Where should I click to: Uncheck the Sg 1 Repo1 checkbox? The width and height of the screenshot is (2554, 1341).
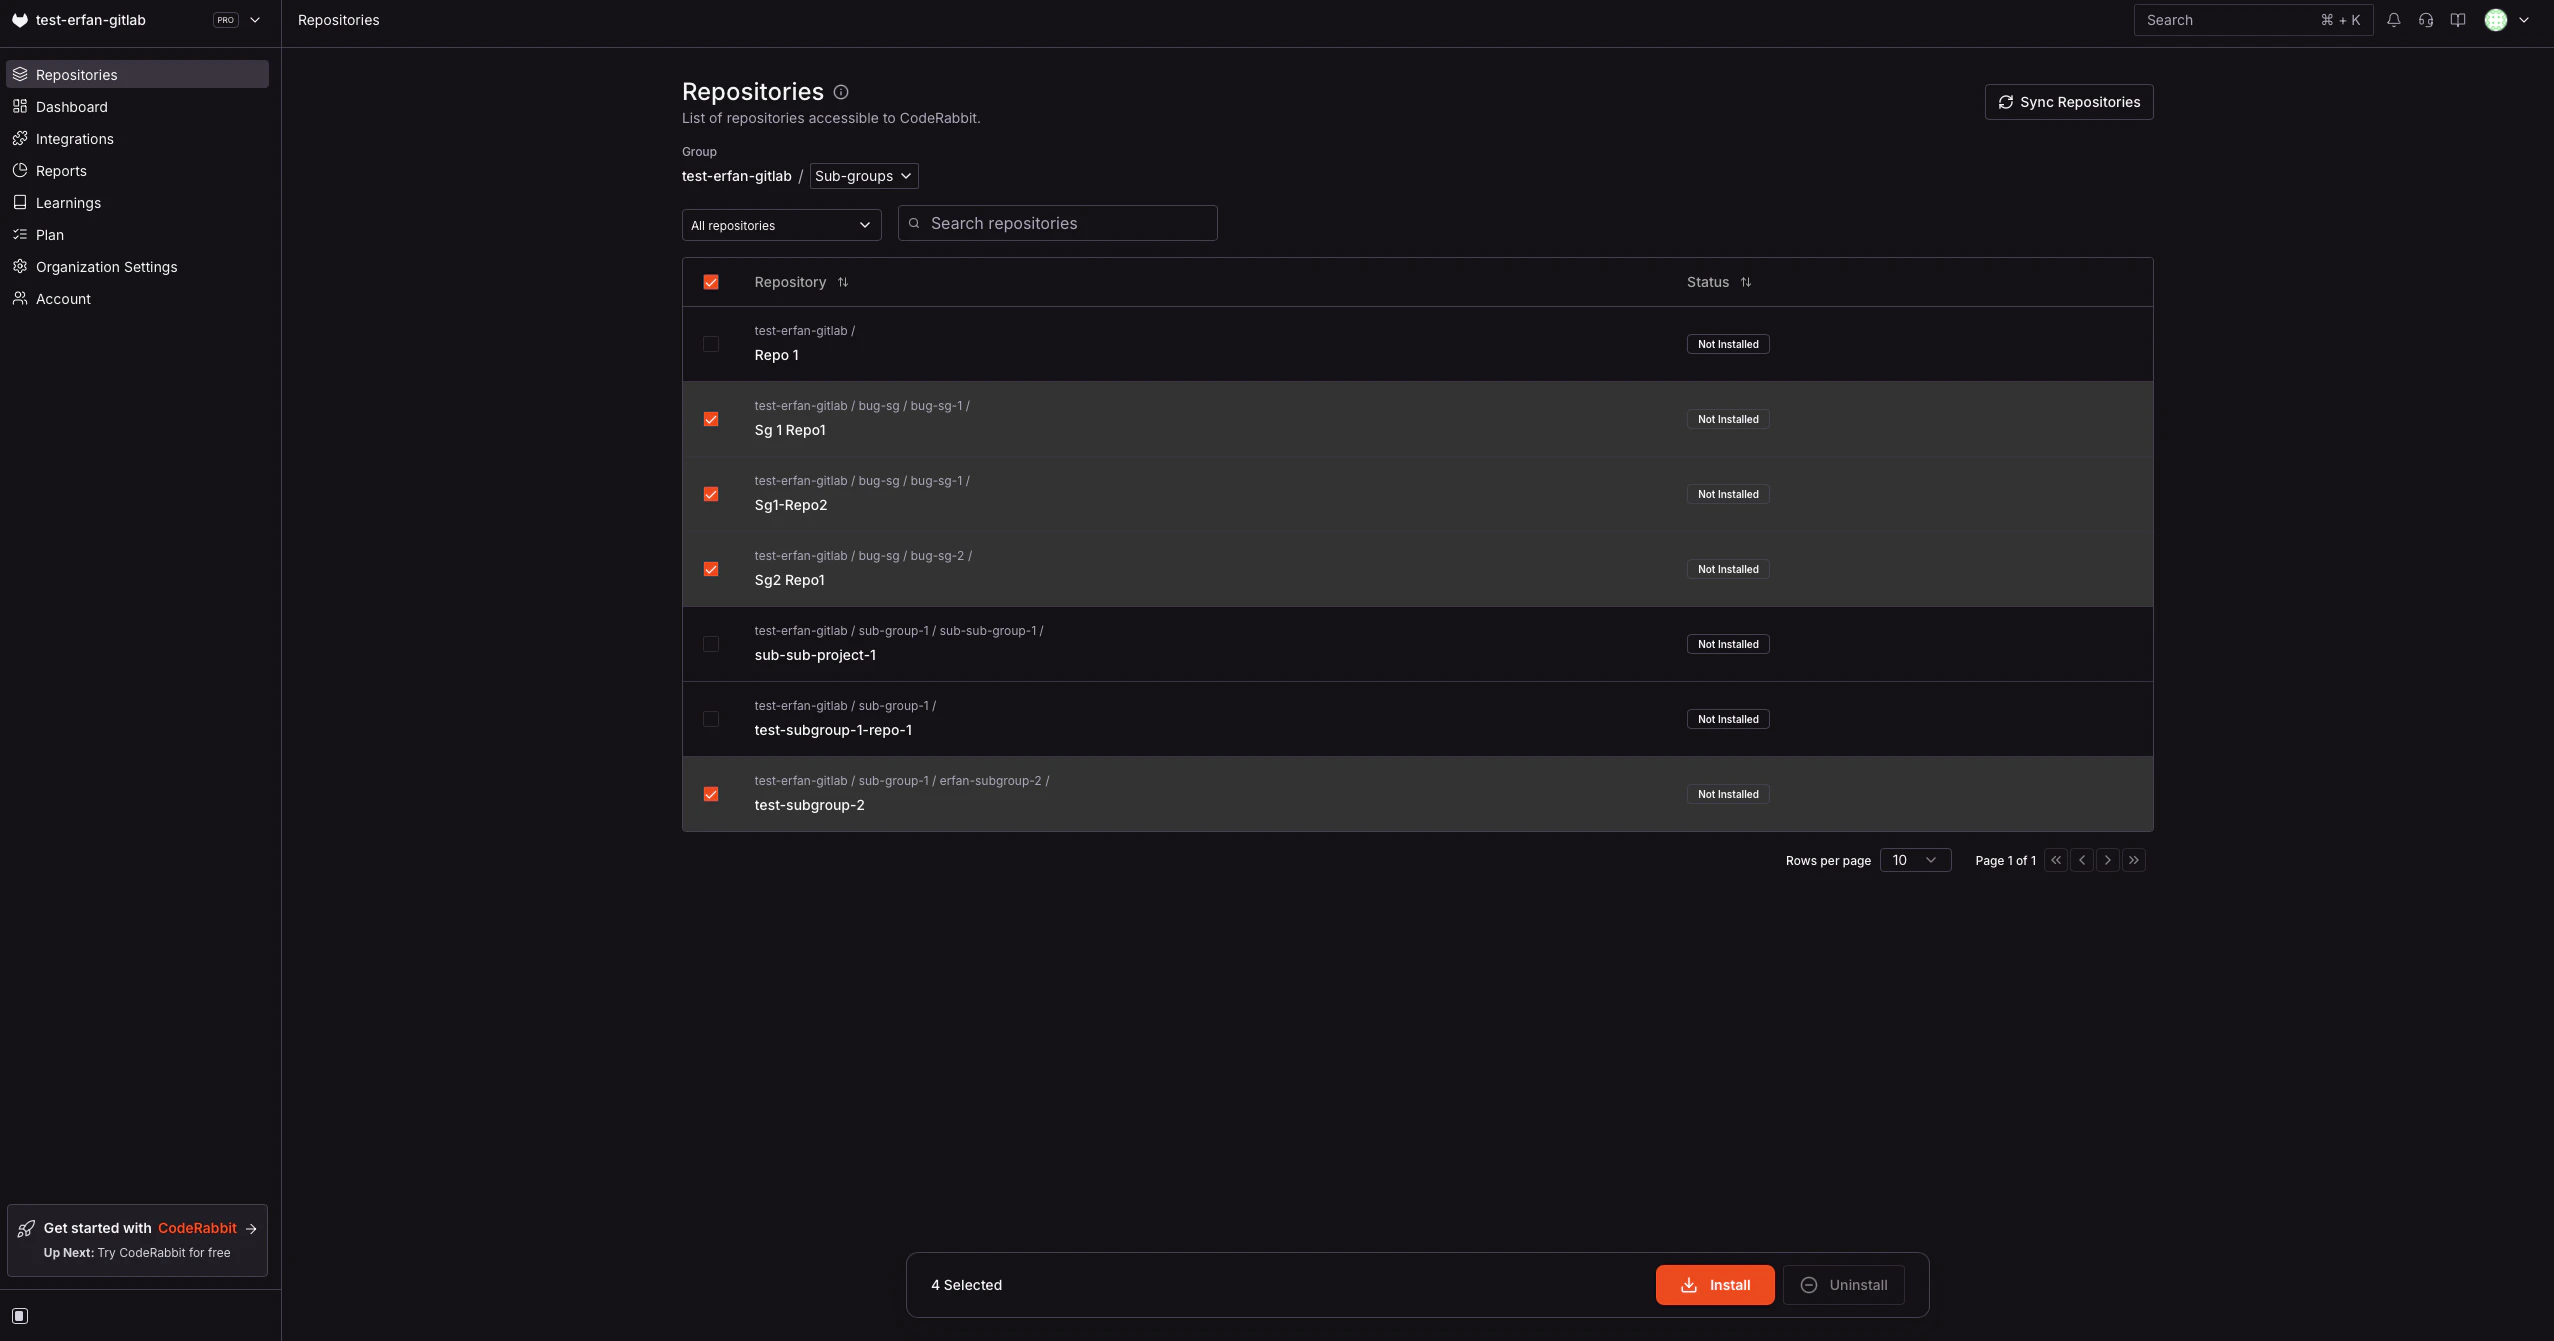pyautogui.click(x=711, y=419)
